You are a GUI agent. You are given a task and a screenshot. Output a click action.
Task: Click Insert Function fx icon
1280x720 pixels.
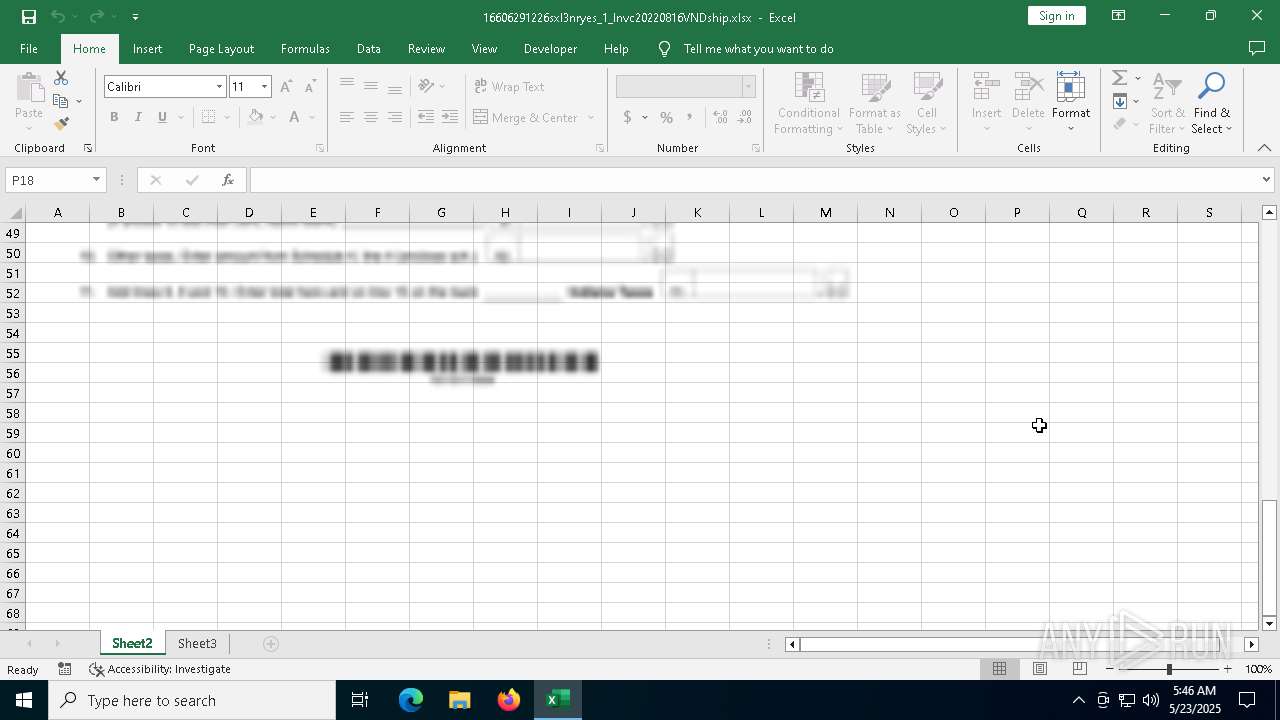click(228, 180)
